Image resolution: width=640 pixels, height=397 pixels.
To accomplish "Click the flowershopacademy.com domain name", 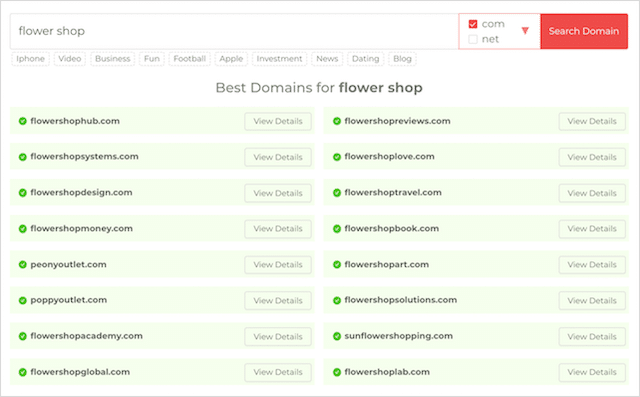I will (x=87, y=336).
